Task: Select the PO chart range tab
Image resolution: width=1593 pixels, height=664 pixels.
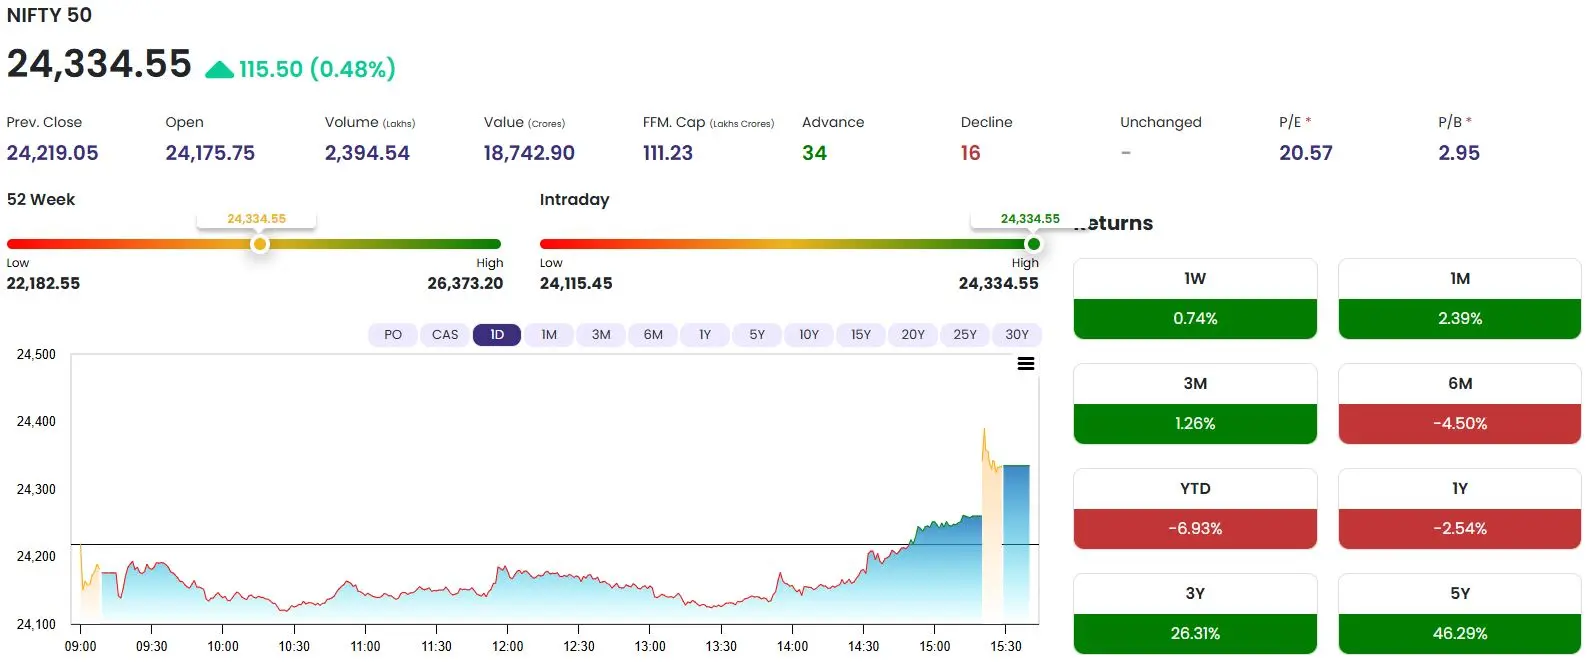Action: 393,335
